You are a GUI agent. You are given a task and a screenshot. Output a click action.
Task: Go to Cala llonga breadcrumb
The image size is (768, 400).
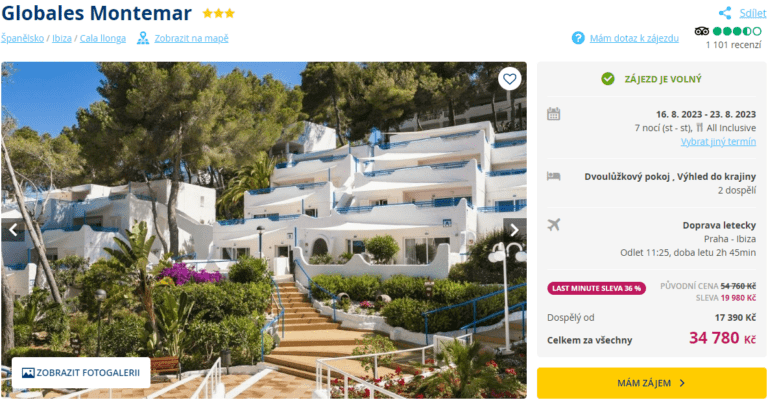(x=103, y=38)
